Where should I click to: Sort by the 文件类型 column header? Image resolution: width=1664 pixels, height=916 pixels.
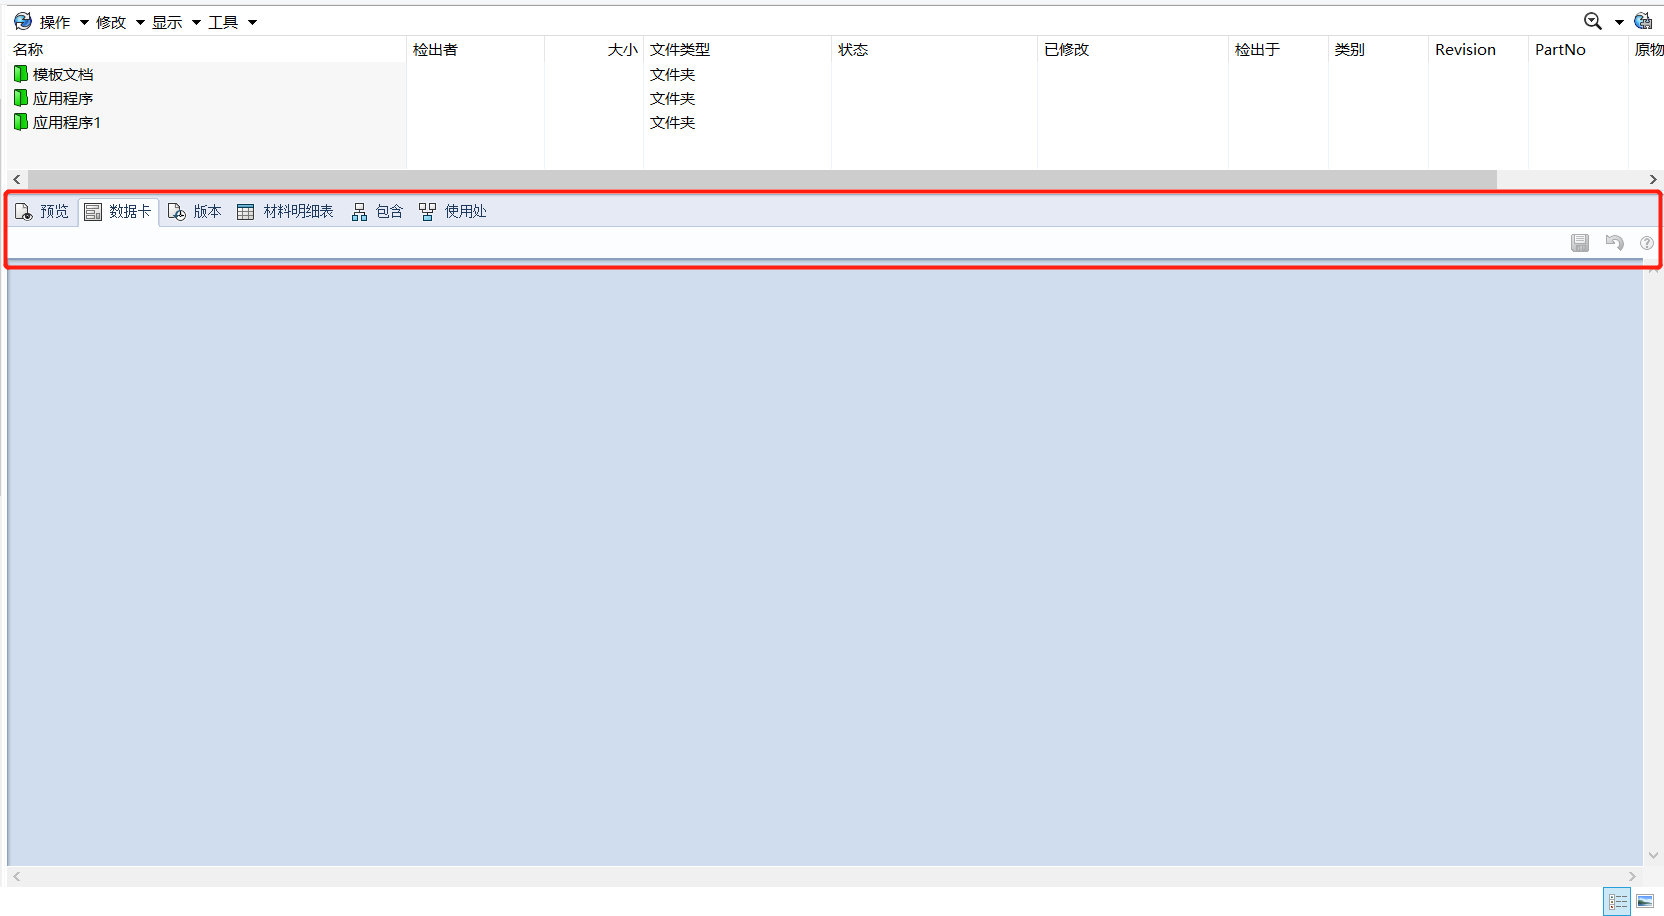pos(680,49)
